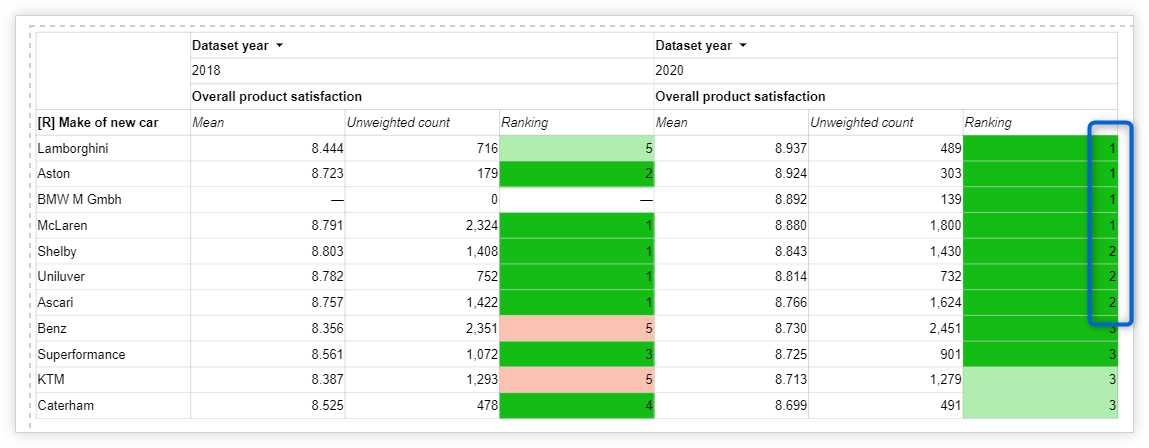Click KTM 2020 mean value 8.713
1149x448 pixels.
pyautogui.click(x=791, y=380)
